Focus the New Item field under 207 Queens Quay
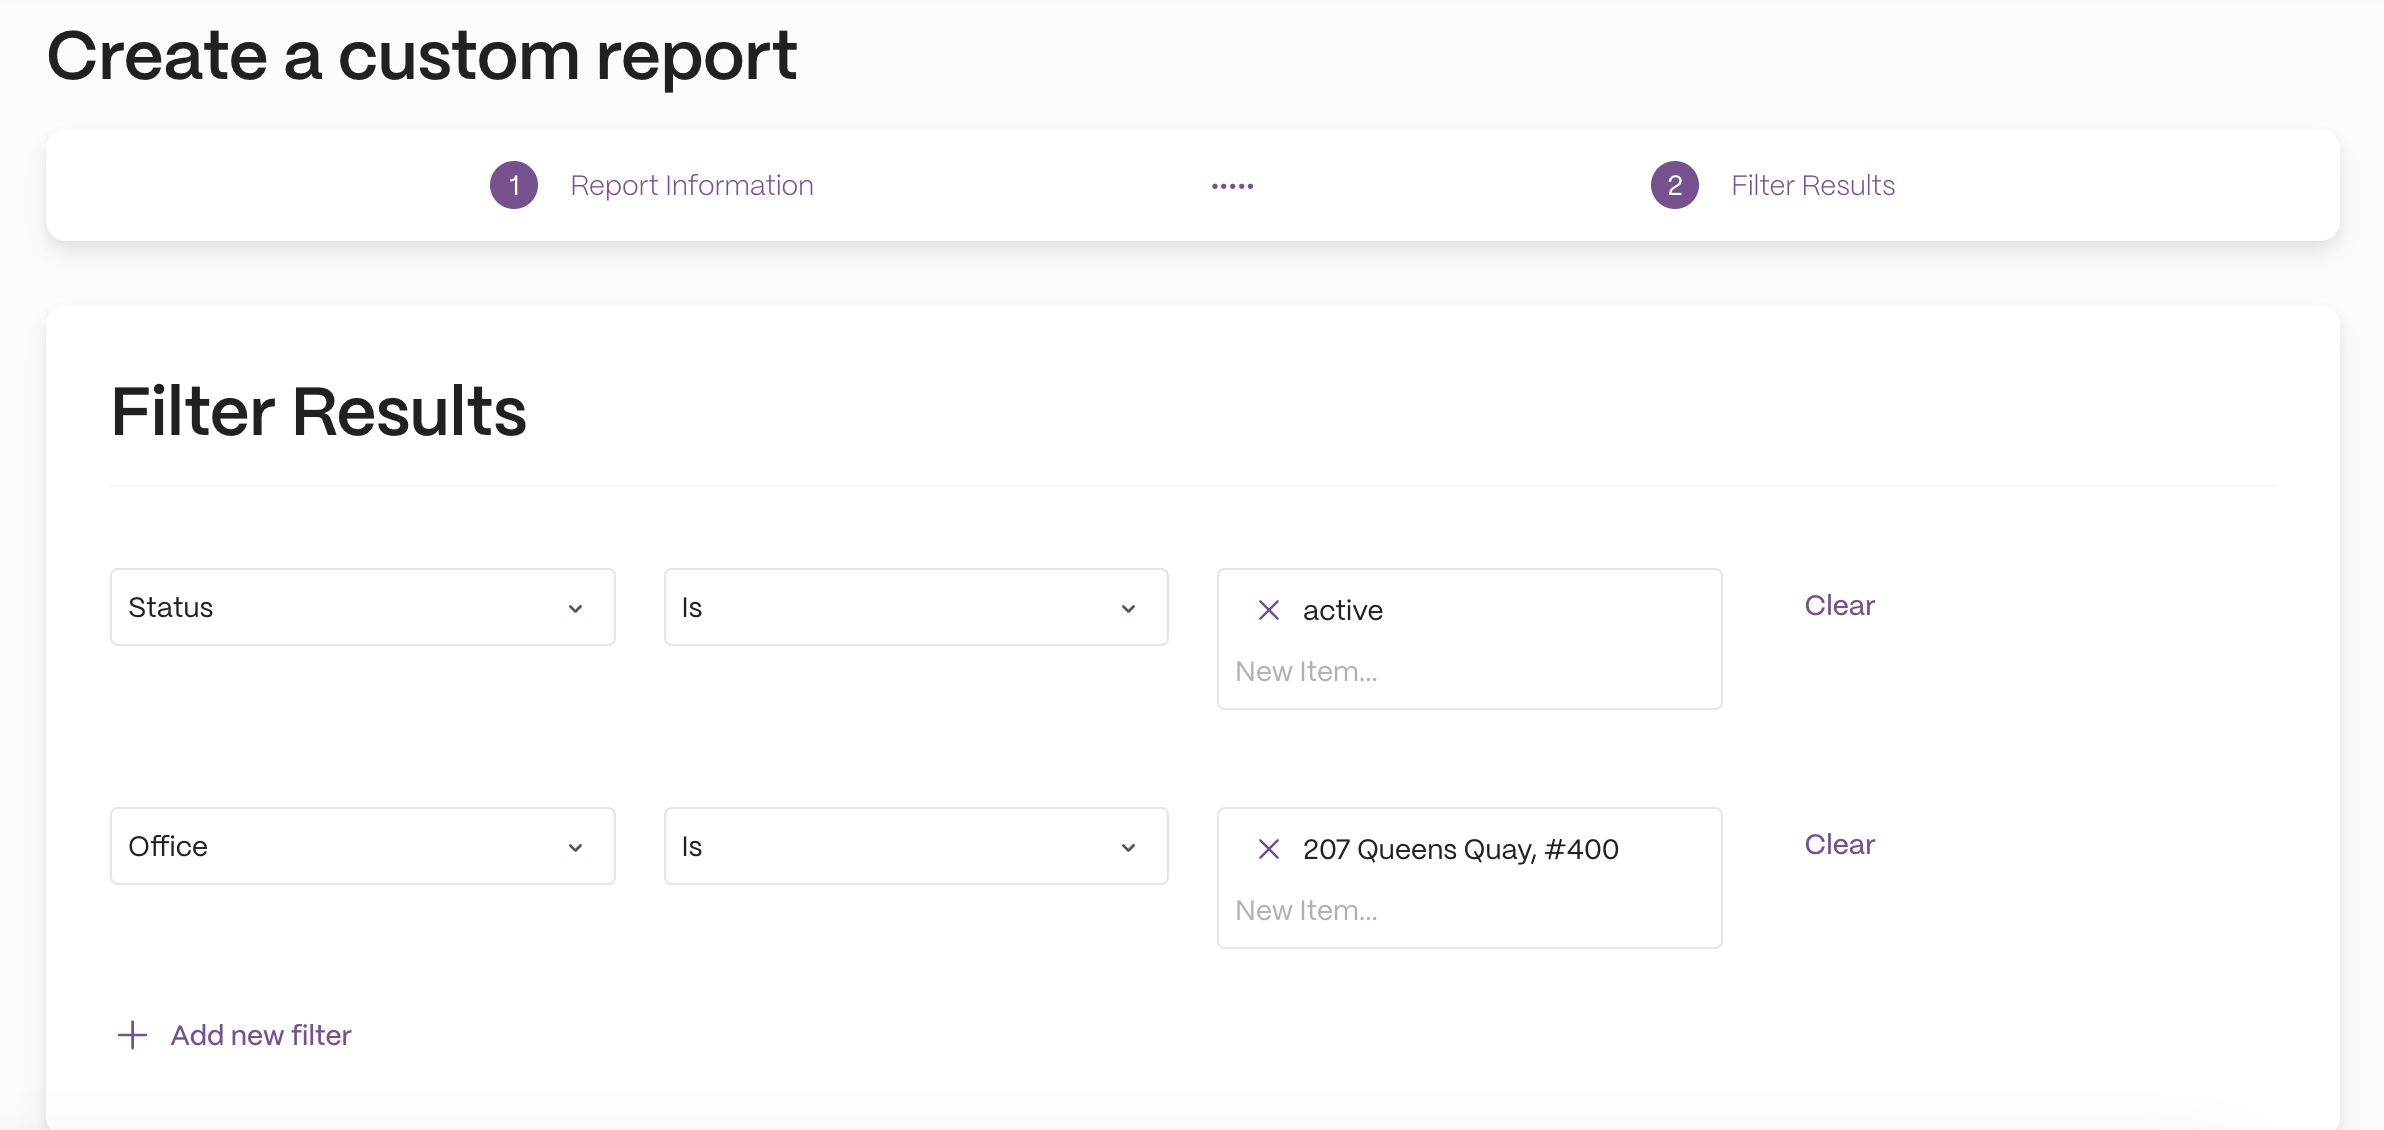Image resolution: width=2384 pixels, height=1130 pixels. click(1470, 910)
